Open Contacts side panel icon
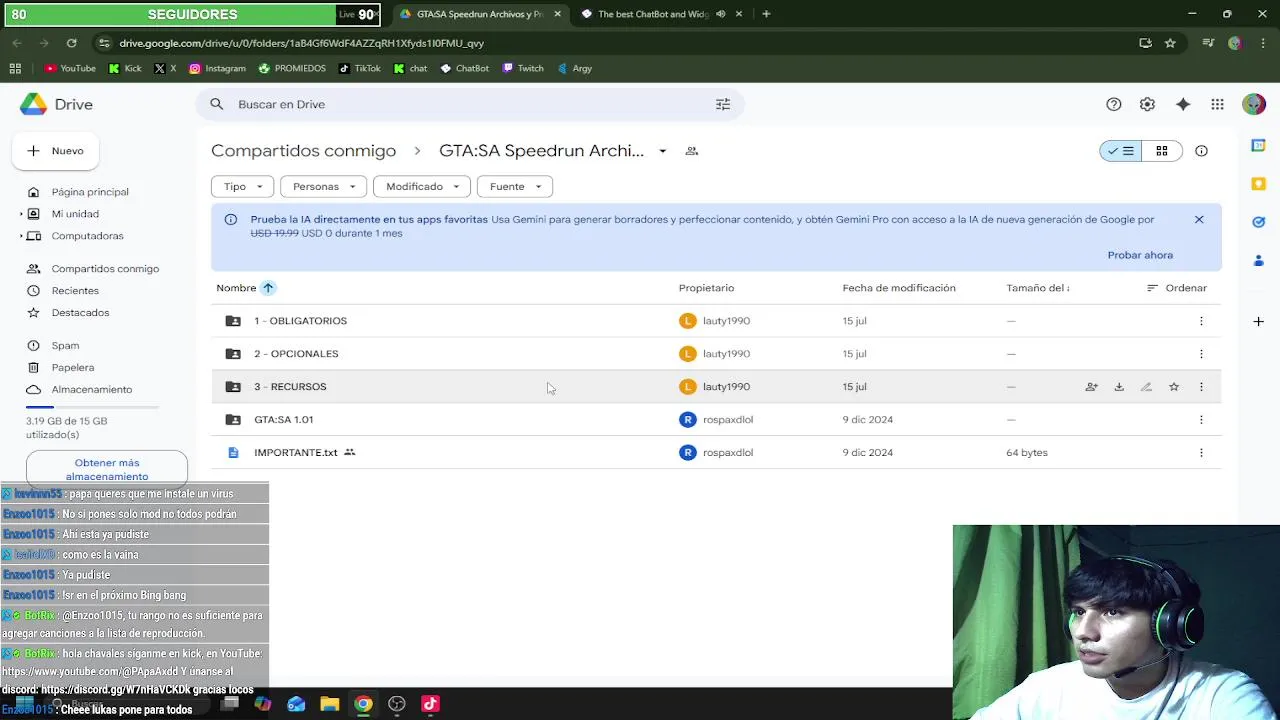Viewport: 1280px width, 720px height. (x=1258, y=260)
